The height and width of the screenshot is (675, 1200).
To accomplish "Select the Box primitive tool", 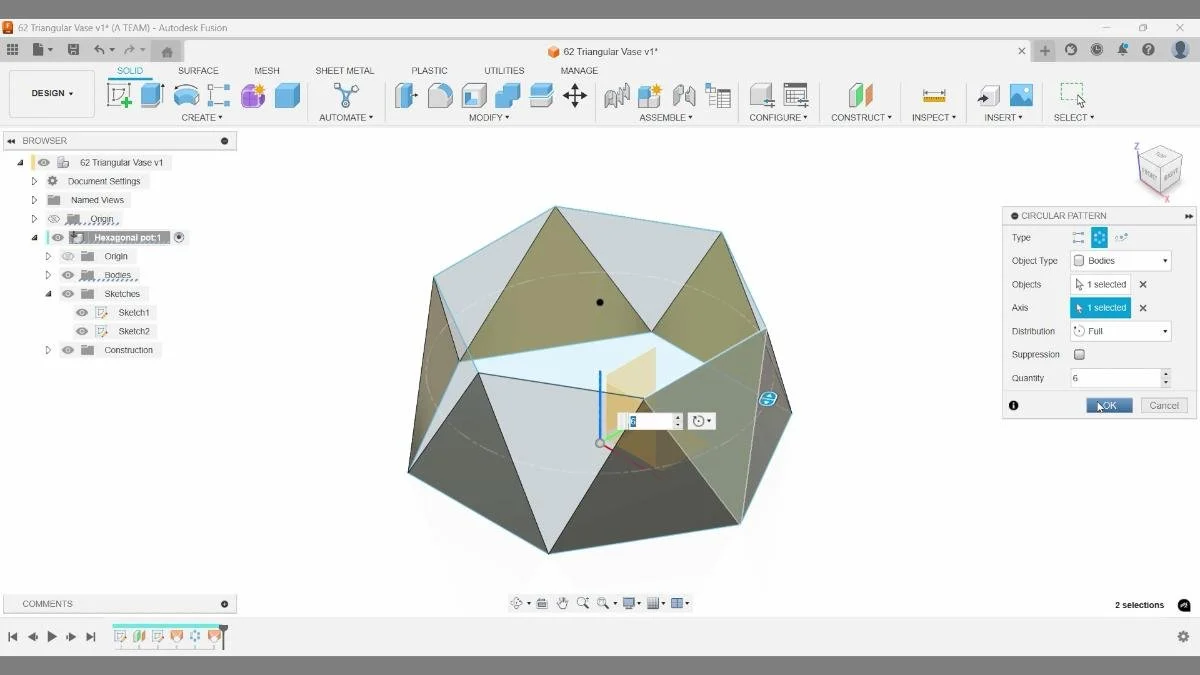I will coord(287,95).
